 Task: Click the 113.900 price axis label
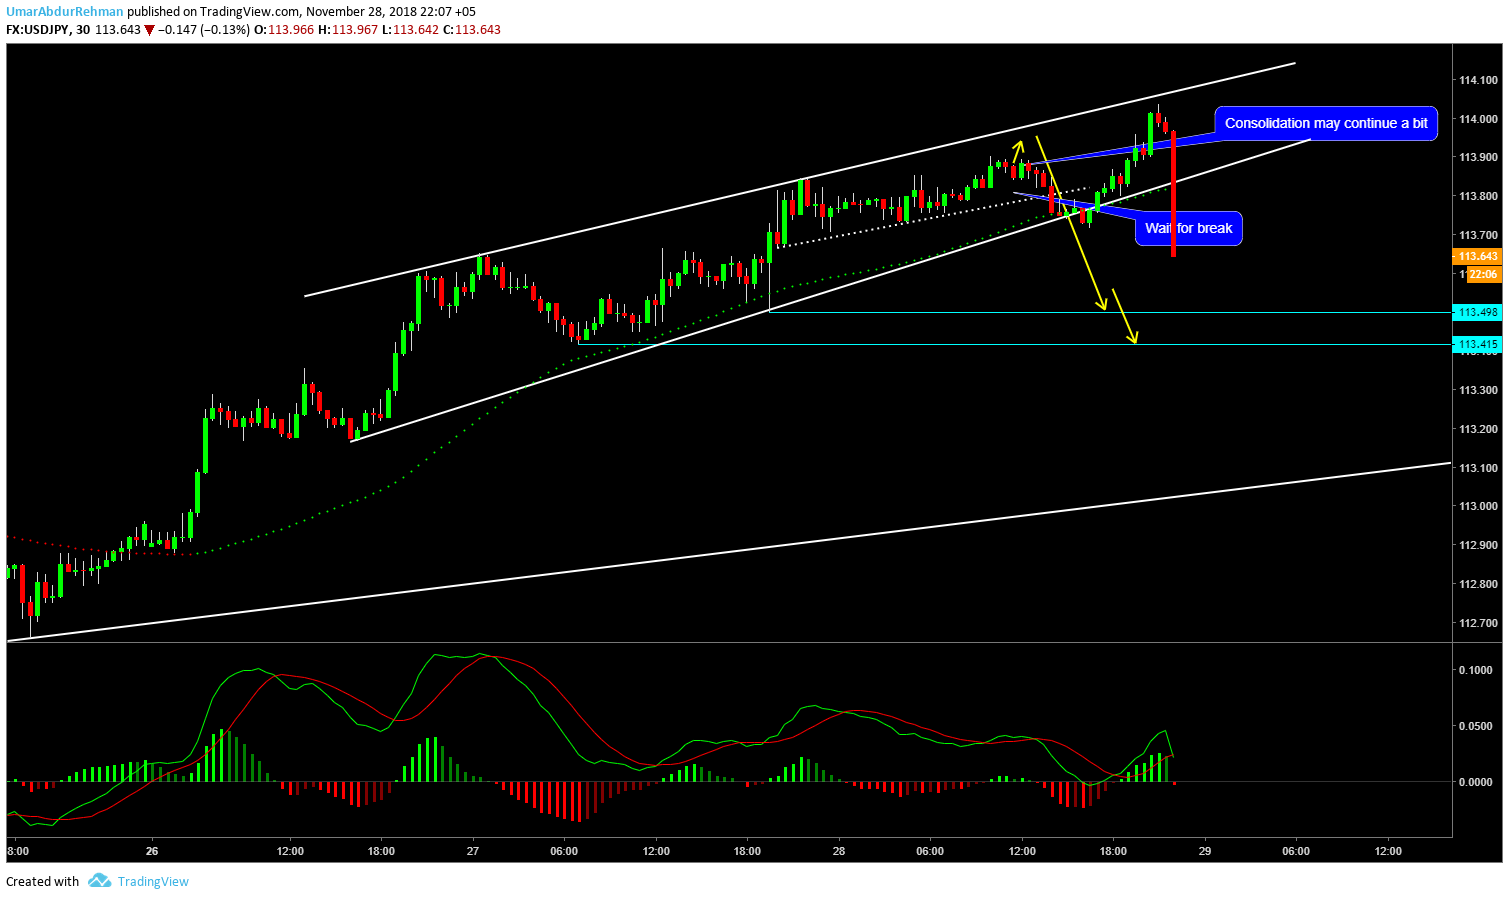1478,157
